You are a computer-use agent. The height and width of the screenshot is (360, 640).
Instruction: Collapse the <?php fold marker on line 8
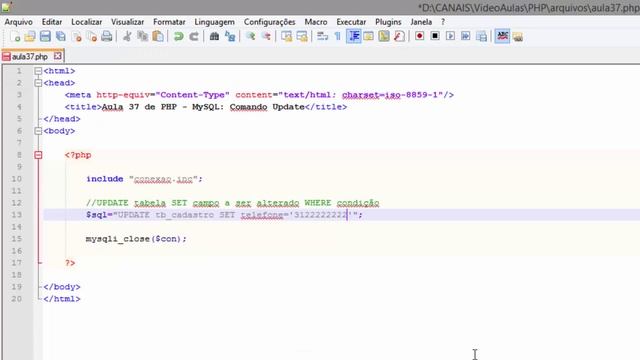pos(38,155)
